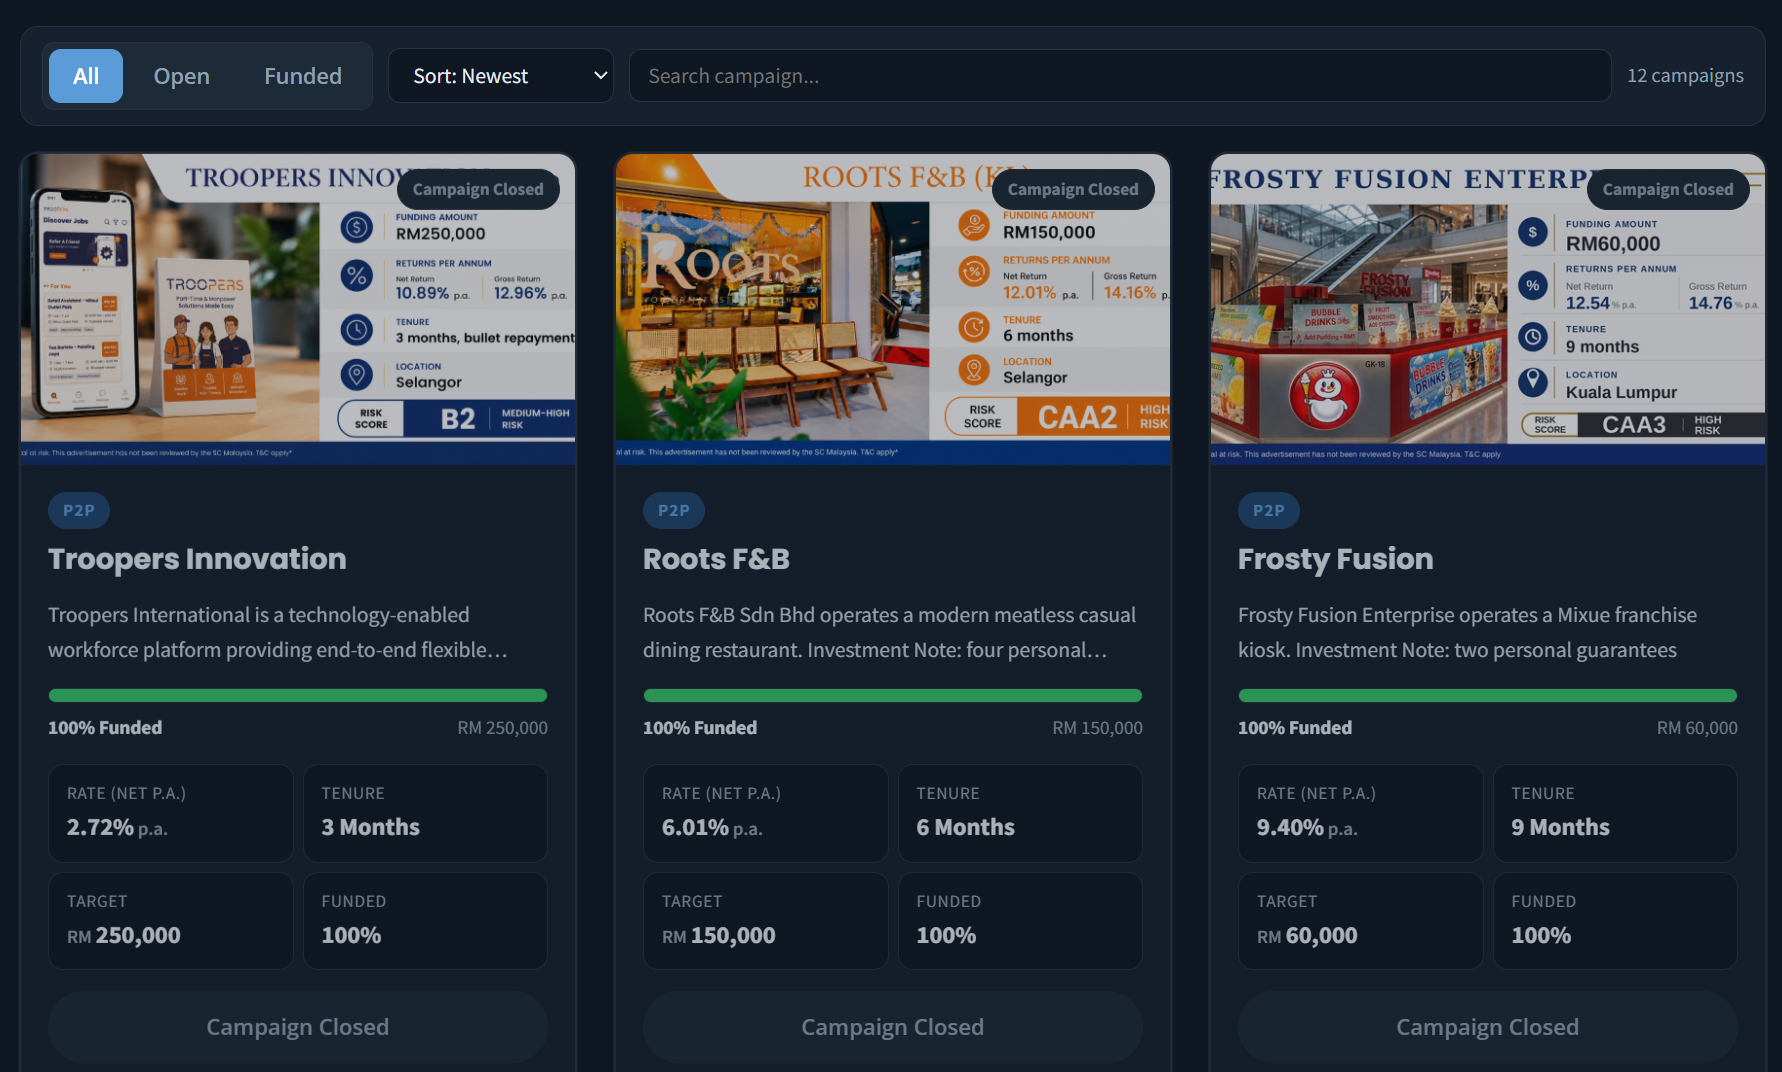
Task: Click the 9 Months tenure value
Action: 1561,827
